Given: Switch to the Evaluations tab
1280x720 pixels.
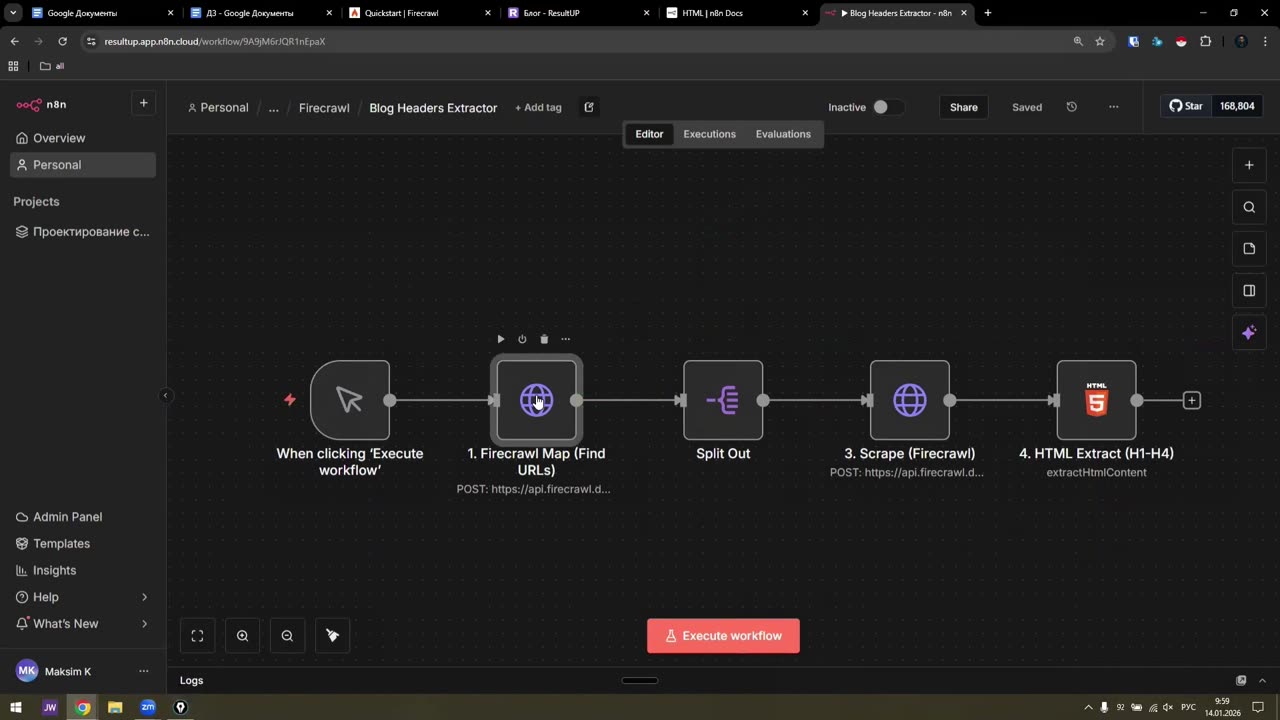Looking at the screenshot, I should [x=783, y=134].
